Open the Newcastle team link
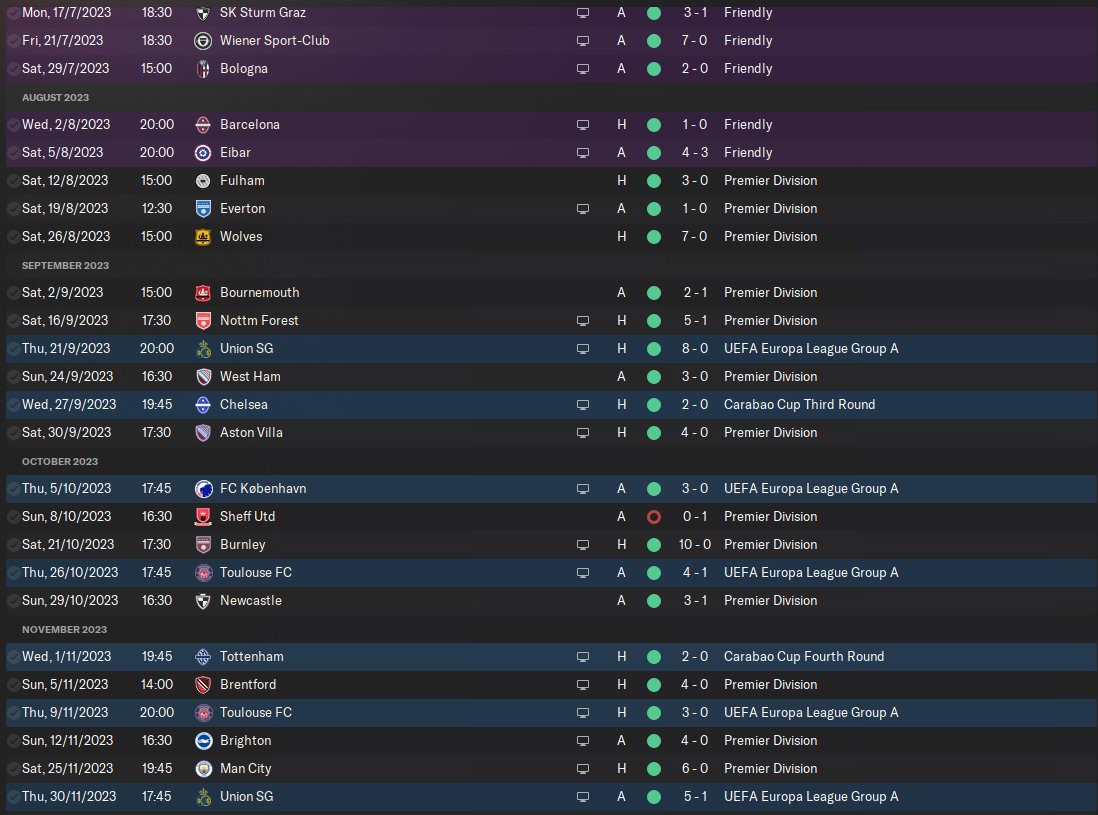The image size is (1098, 815). pyautogui.click(x=250, y=601)
